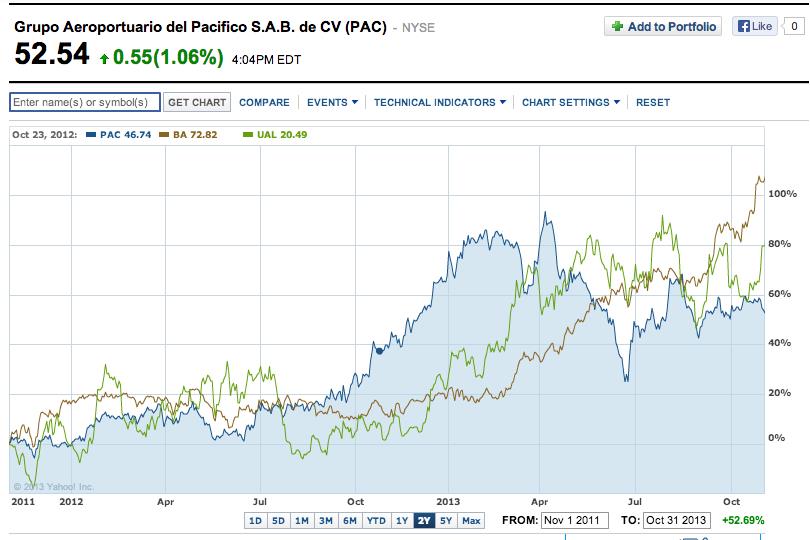This screenshot has width=810, height=540.
Task: Expand the EVENTS dropdown
Action: pos(332,102)
